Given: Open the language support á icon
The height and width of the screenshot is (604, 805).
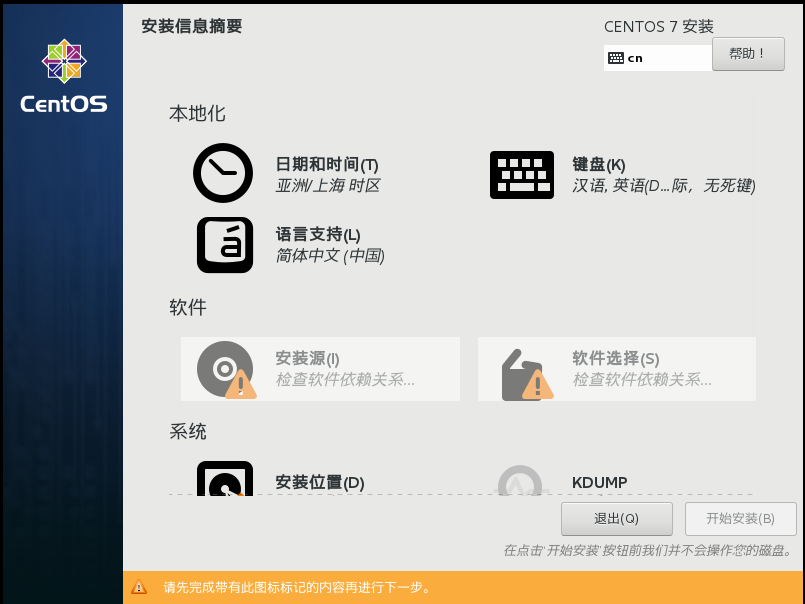Looking at the screenshot, I should pyautogui.click(x=225, y=245).
